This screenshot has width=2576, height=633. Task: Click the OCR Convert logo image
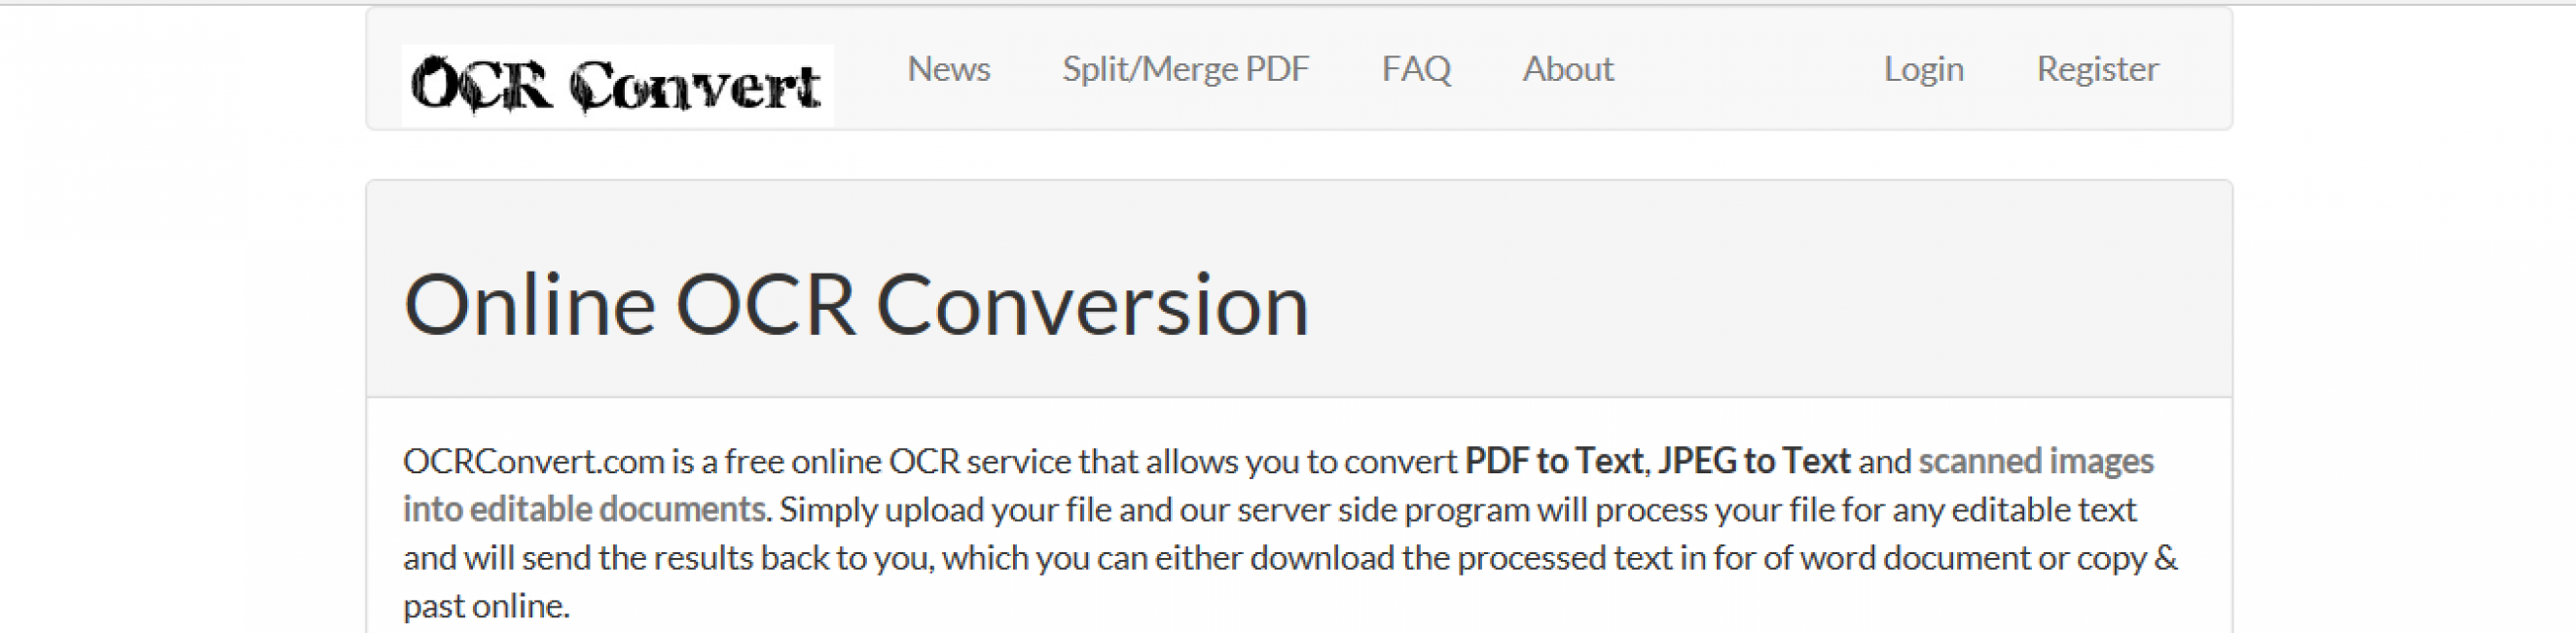(x=618, y=85)
